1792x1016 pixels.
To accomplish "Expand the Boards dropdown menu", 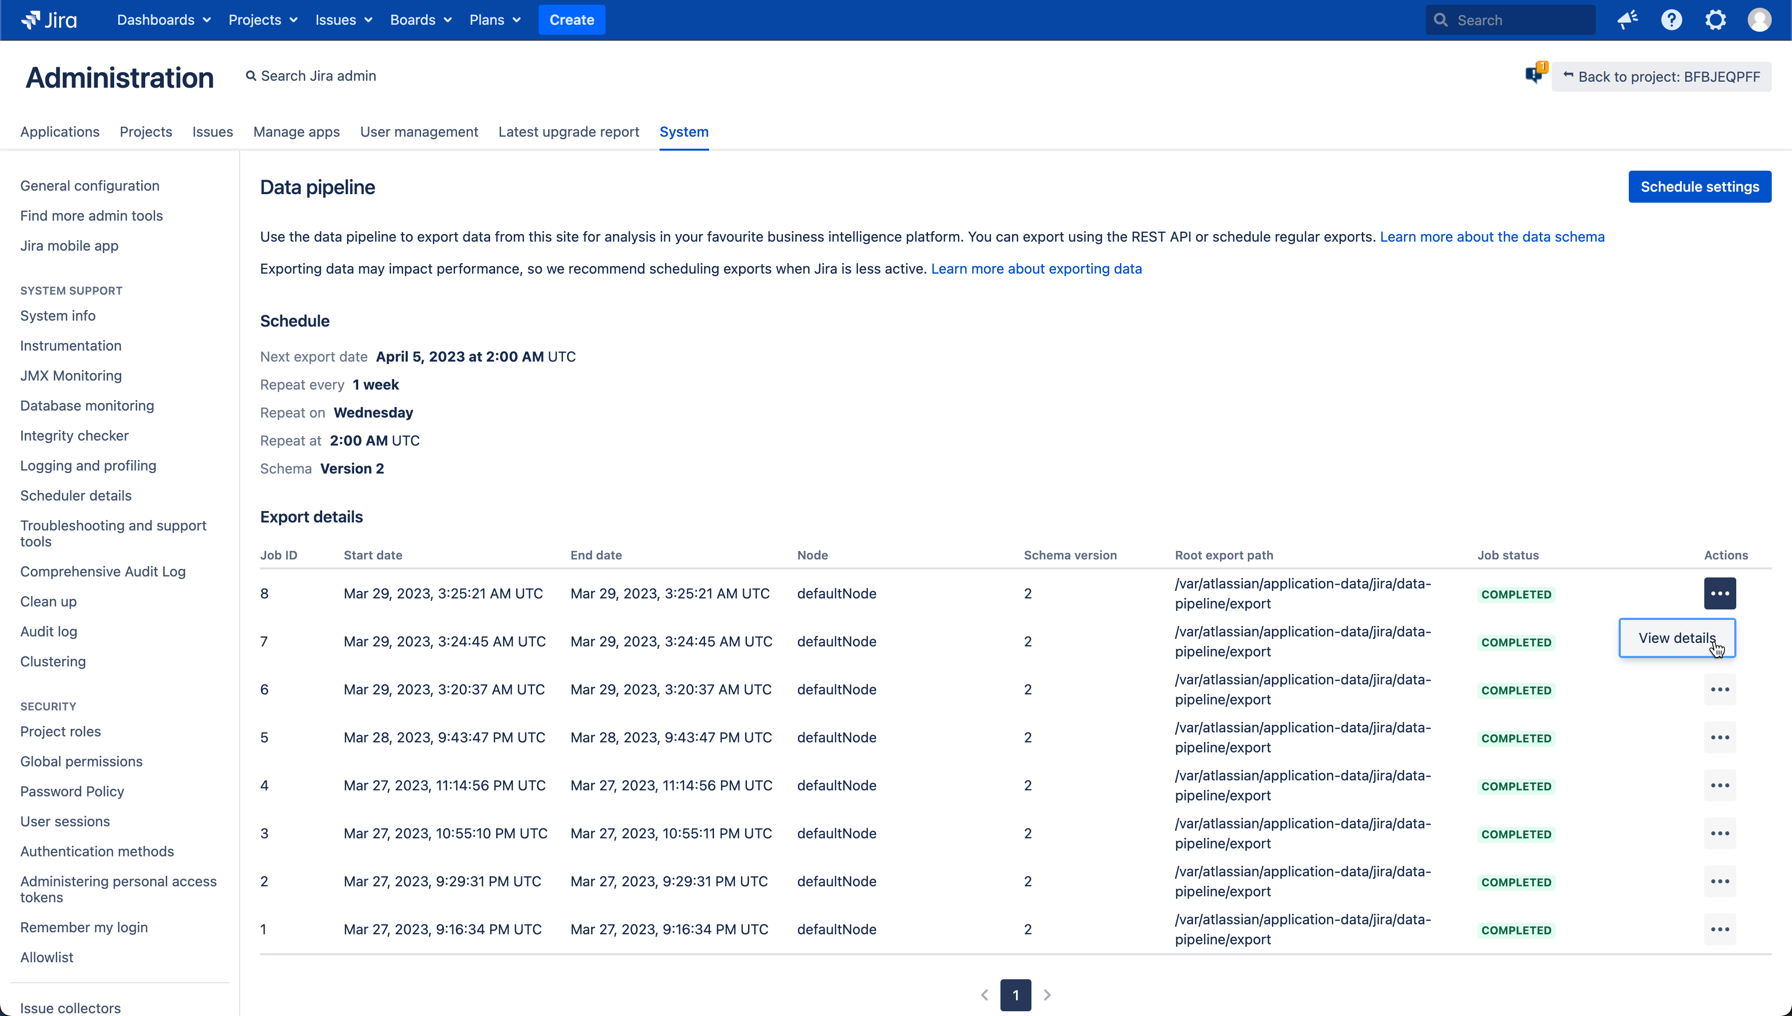I will tap(420, 20).
